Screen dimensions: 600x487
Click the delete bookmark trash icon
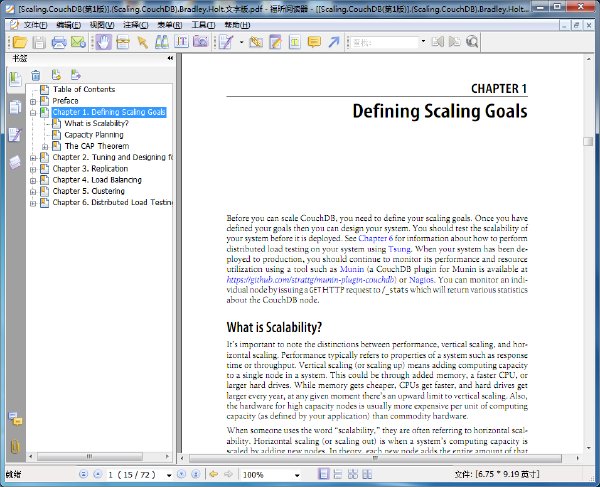36,75
